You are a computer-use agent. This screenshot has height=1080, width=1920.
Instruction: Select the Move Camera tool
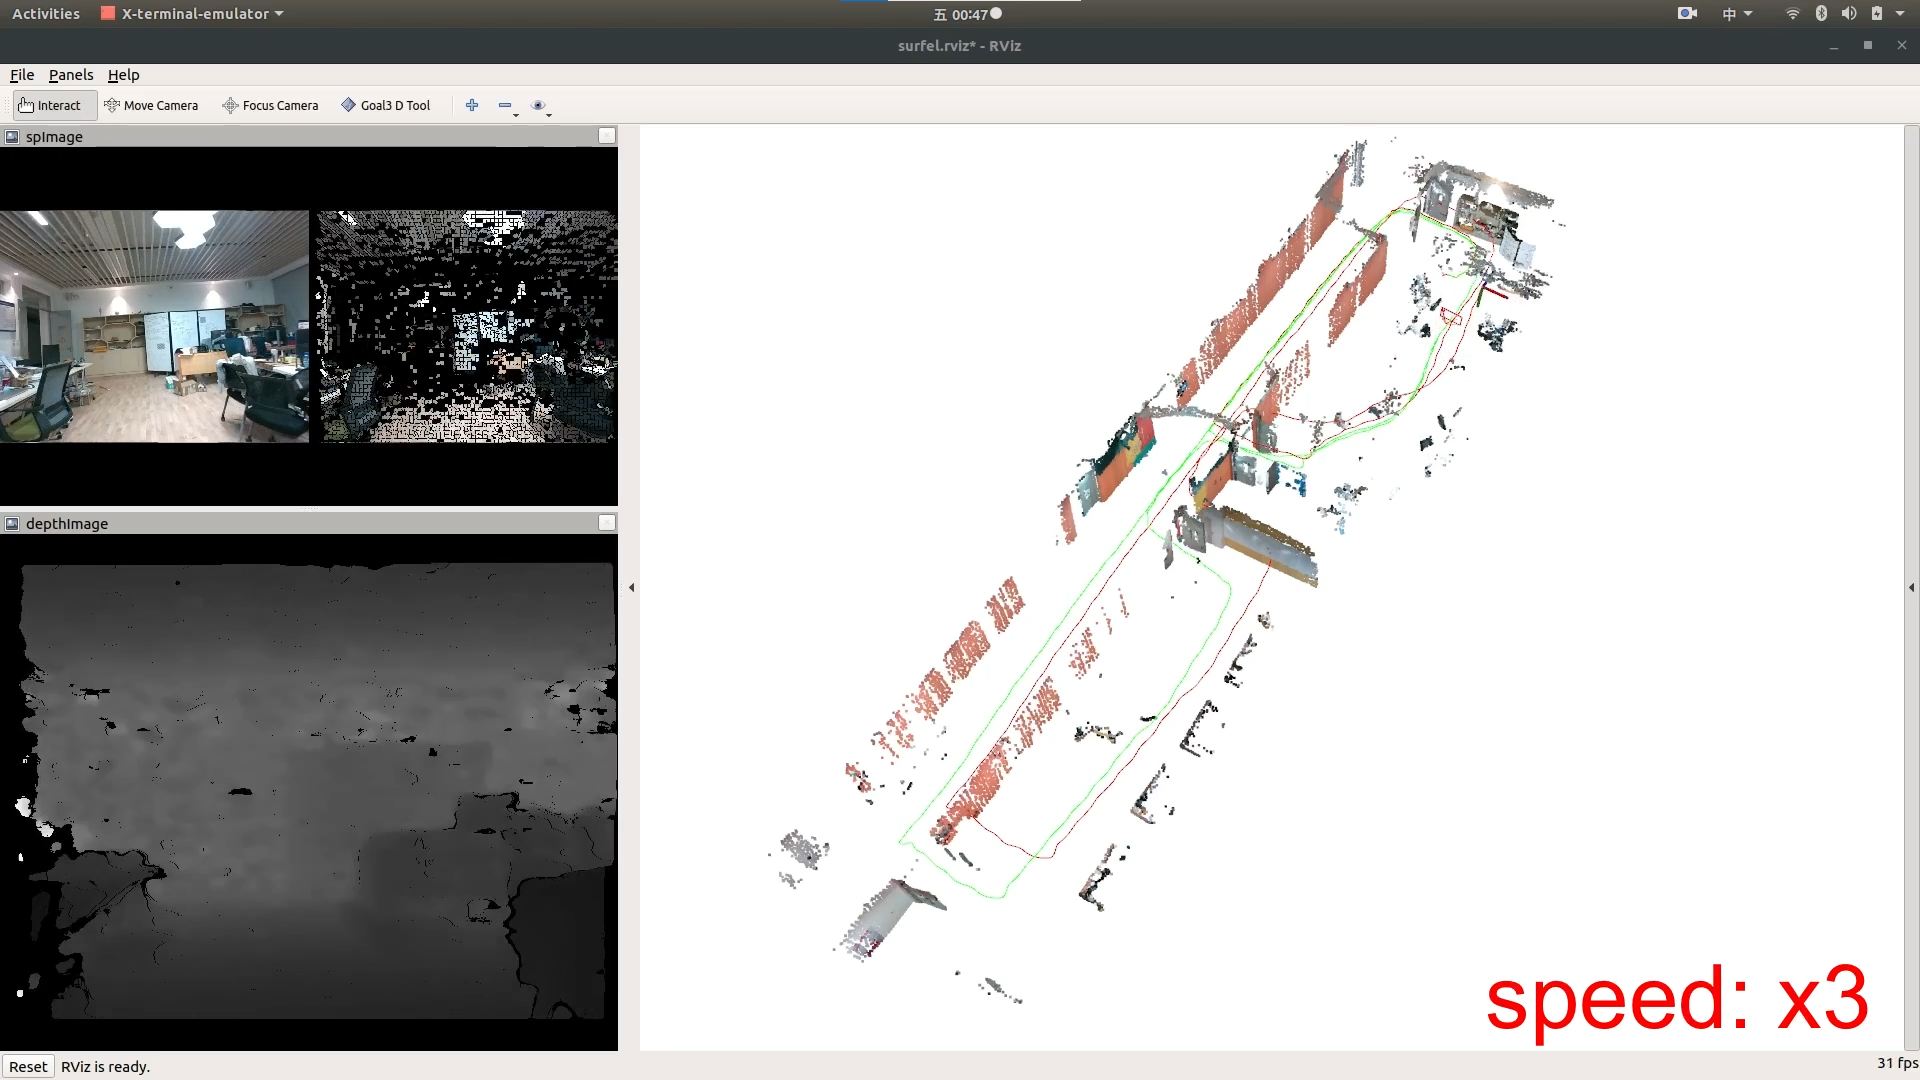pos(152,105)
